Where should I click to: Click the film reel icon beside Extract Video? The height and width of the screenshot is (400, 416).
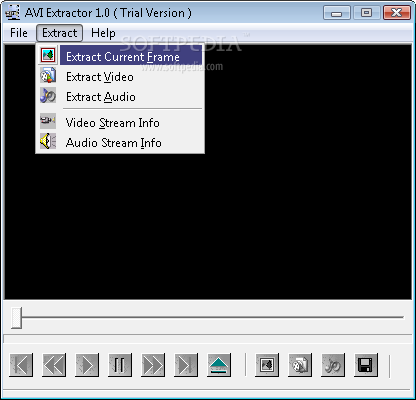48,75
